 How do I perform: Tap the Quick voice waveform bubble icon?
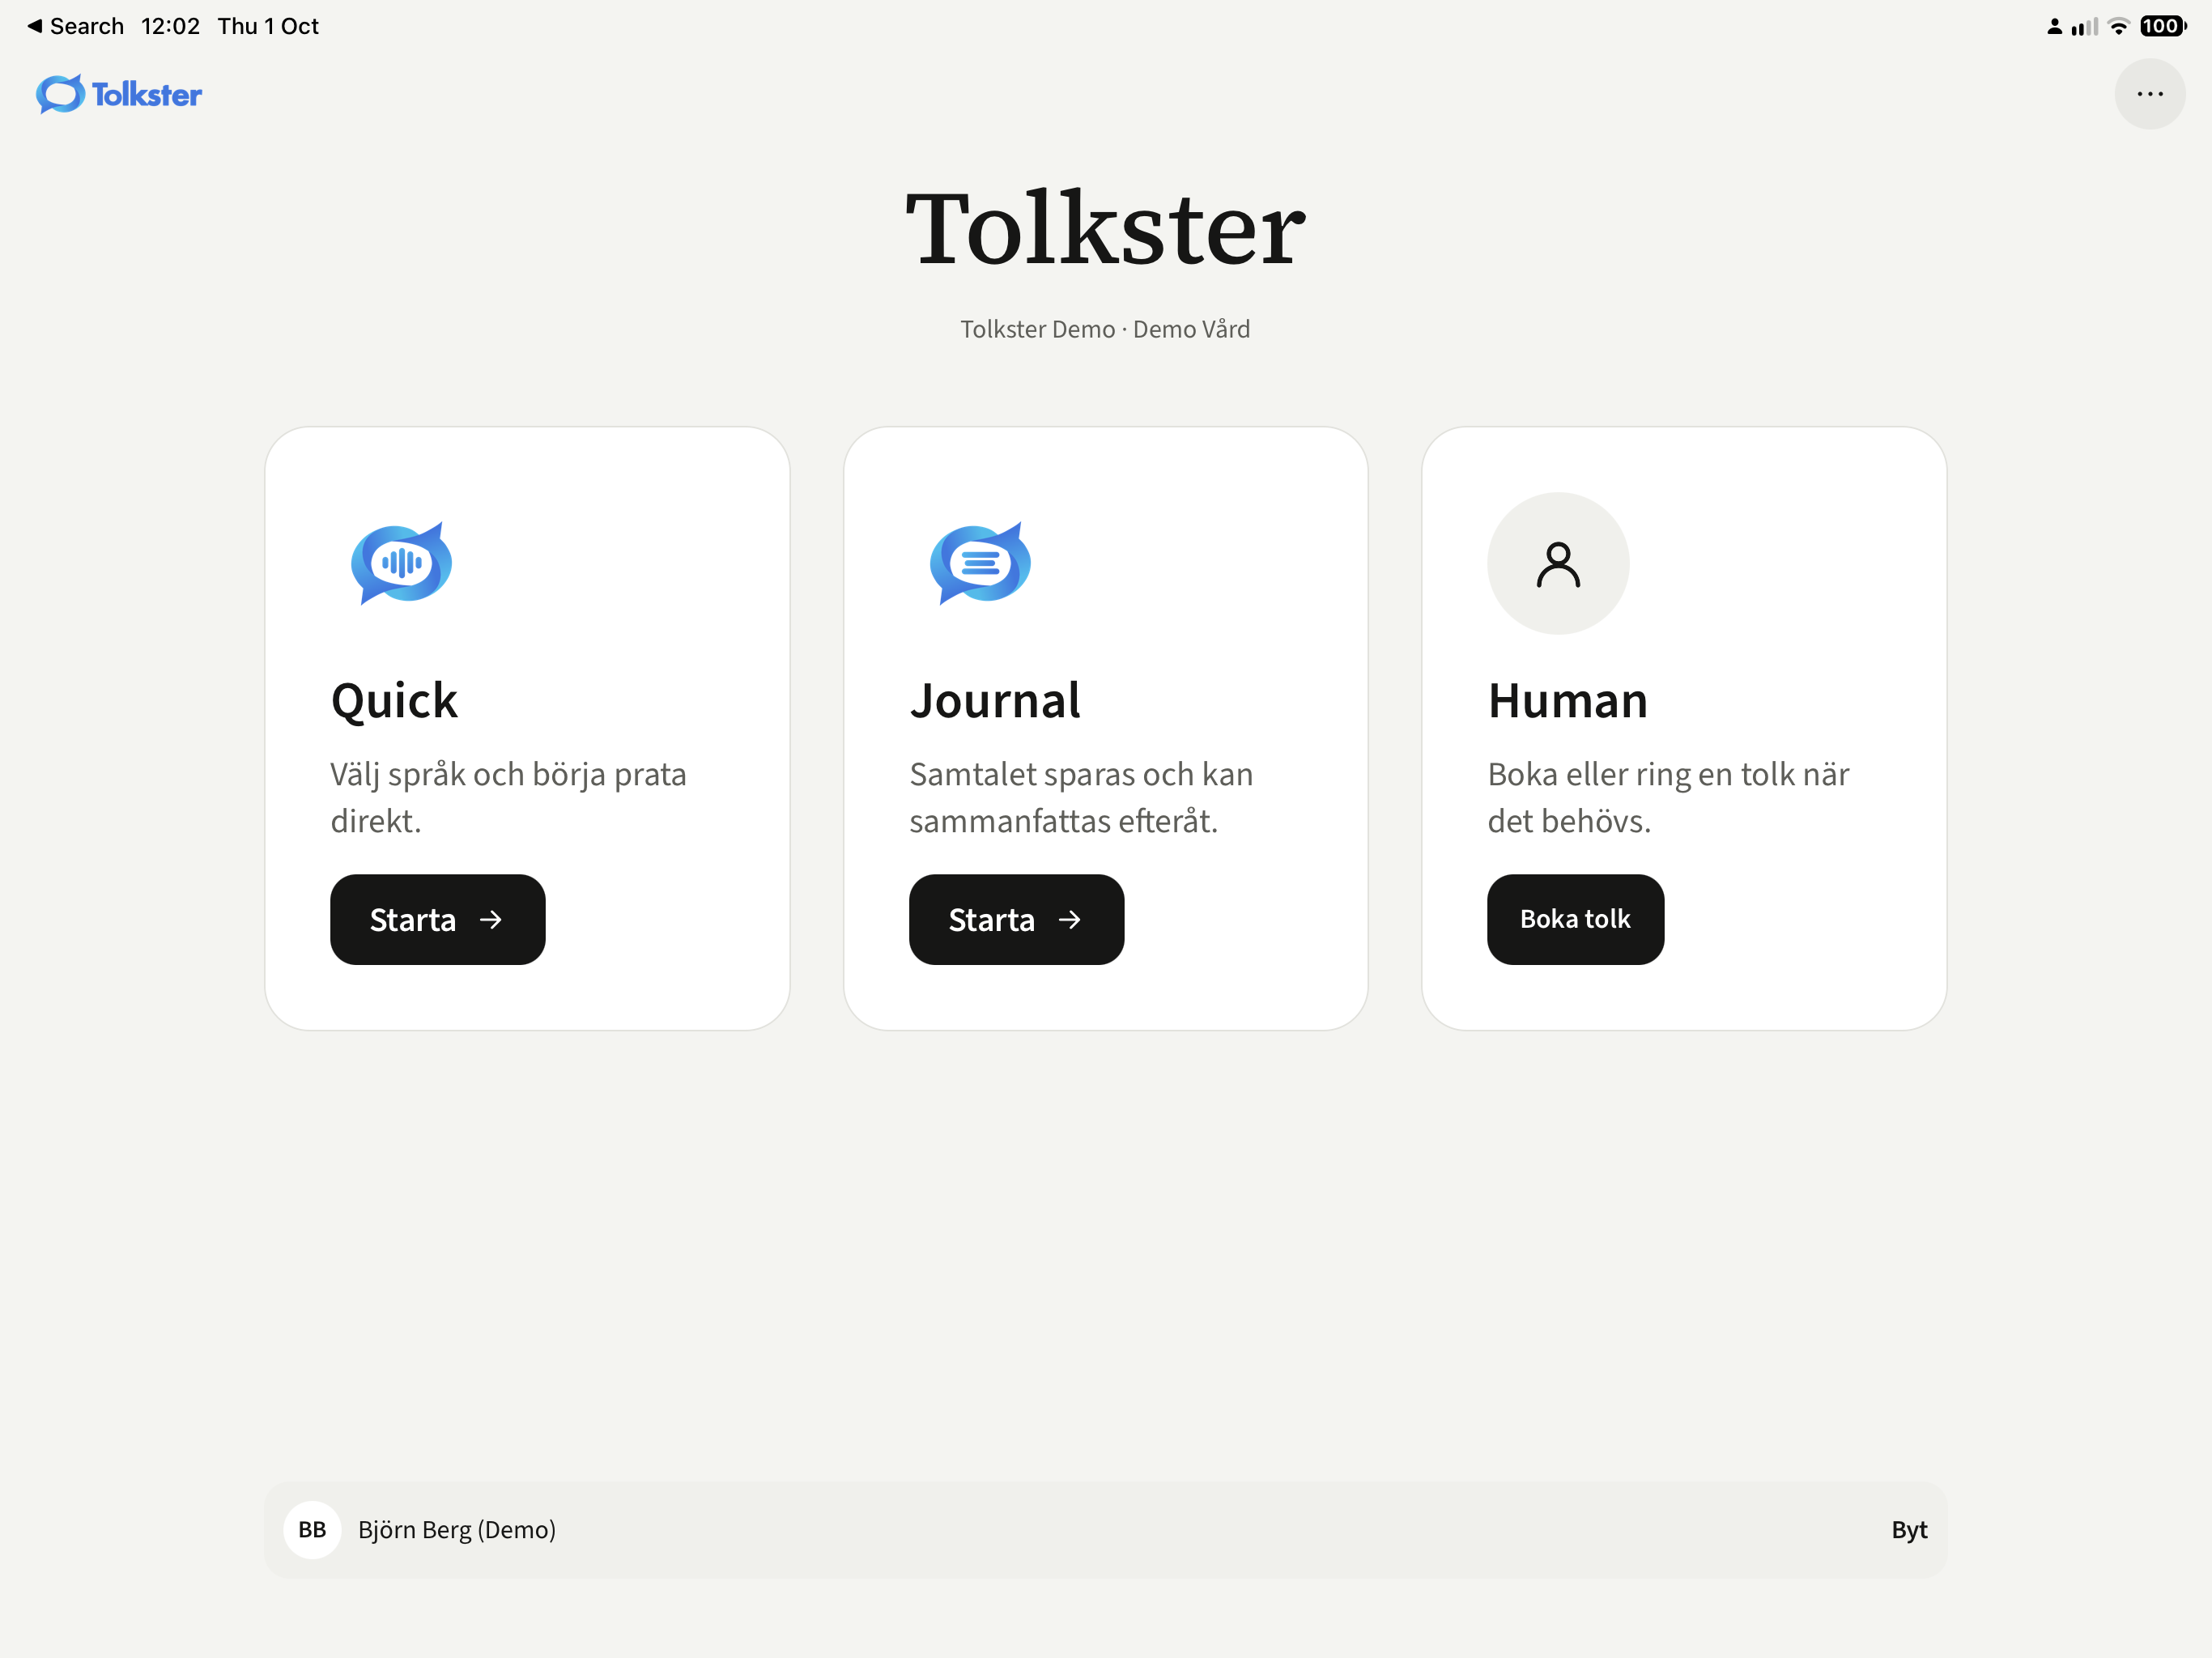click(x=401, y=562)
